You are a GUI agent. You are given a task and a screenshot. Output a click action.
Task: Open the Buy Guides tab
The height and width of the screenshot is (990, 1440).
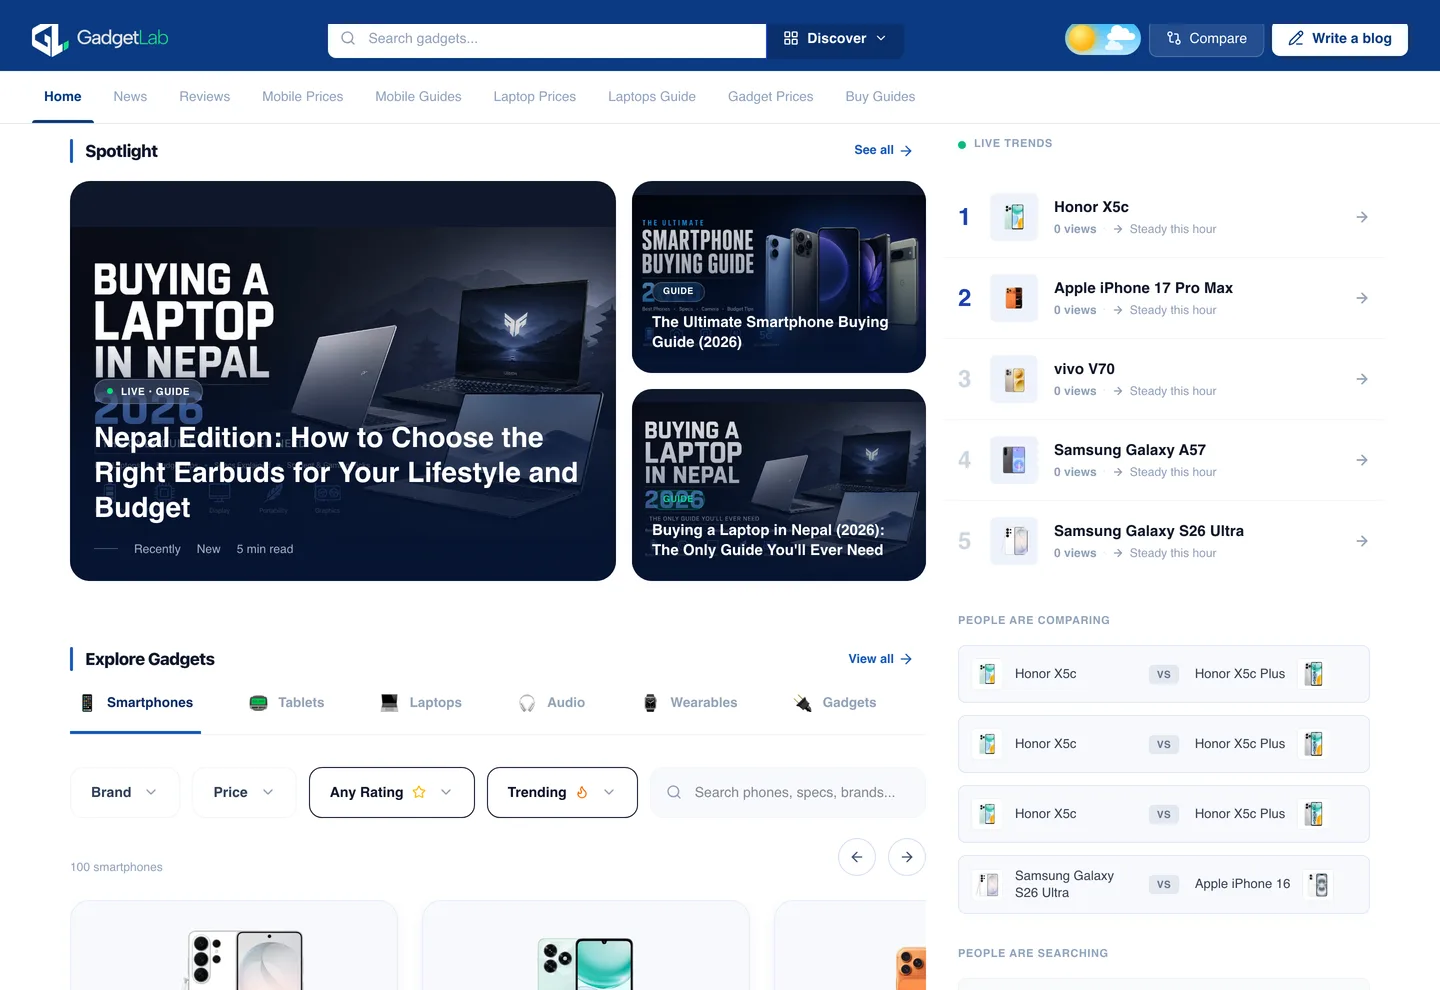880,97
